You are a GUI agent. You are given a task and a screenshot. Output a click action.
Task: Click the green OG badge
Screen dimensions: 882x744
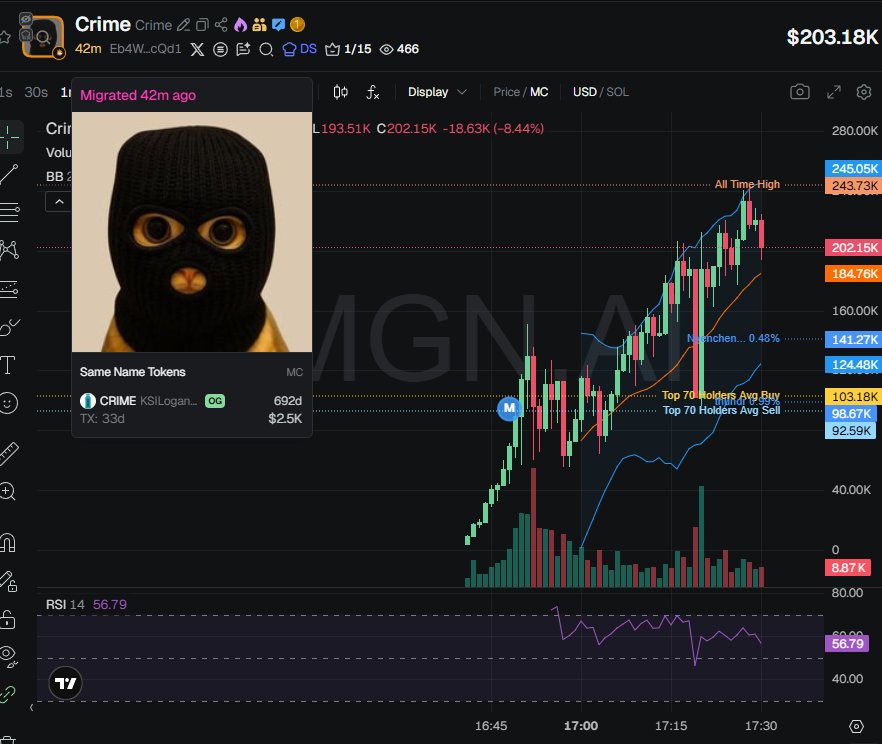pos(215,401)
